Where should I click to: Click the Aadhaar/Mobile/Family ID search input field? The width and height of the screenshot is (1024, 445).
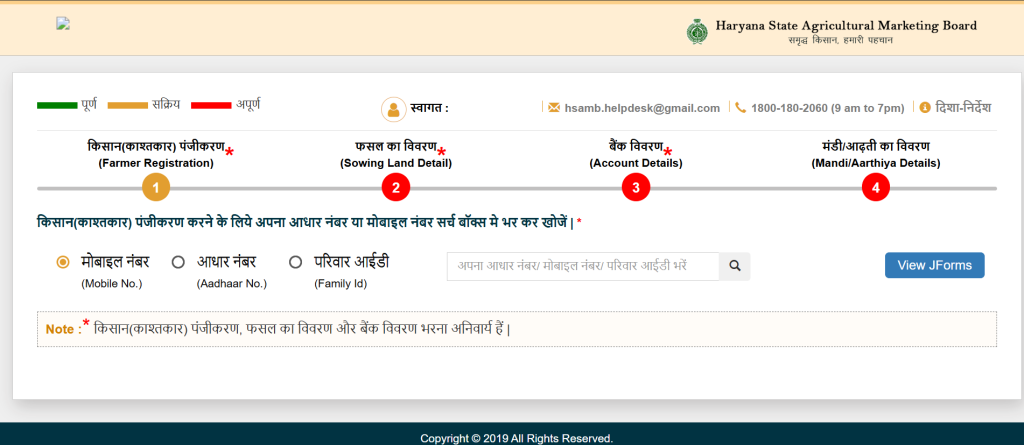coord(583,266)
